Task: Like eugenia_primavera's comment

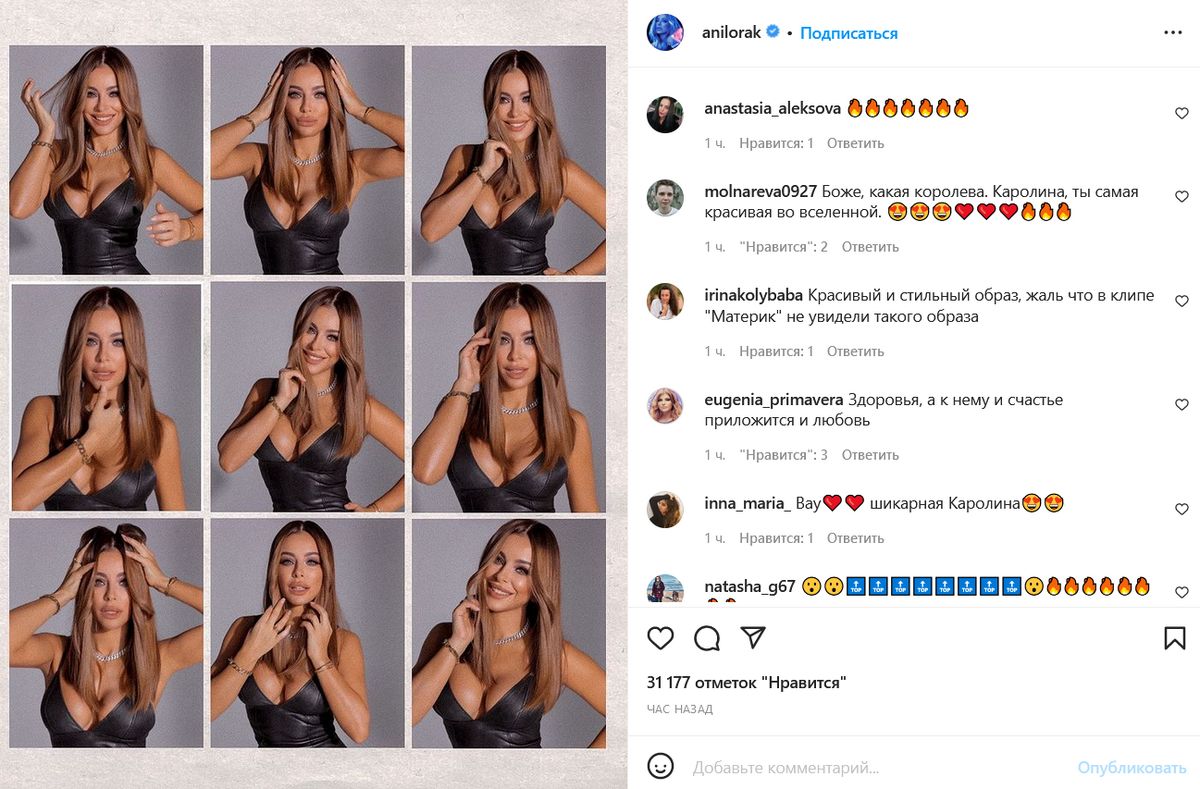Action: (x=1182, y=405)
